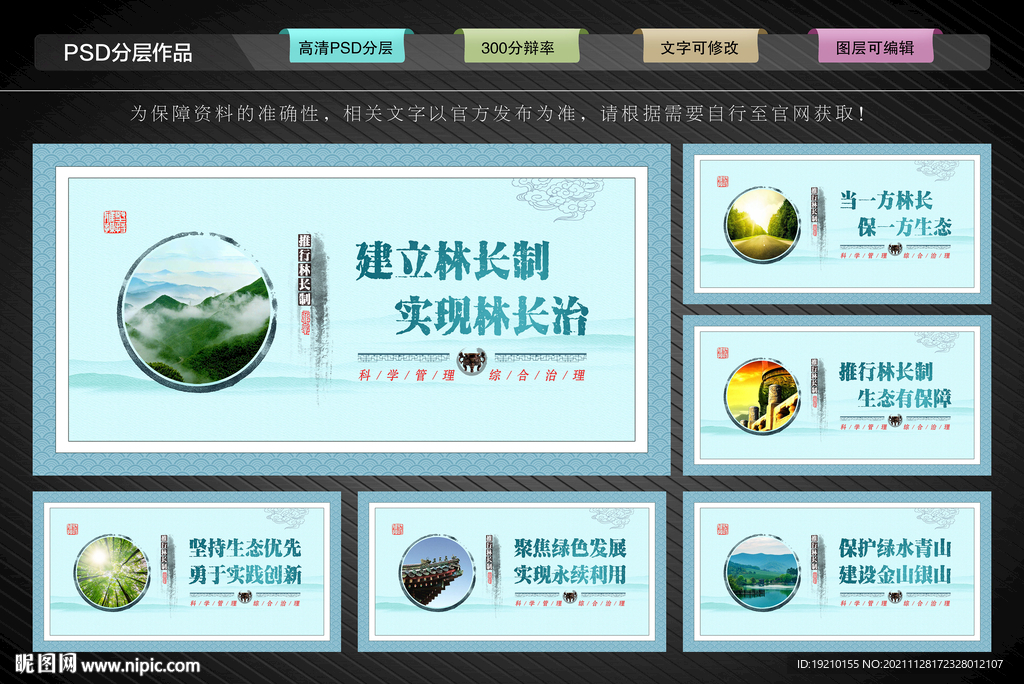Click the 文字可修改 tan tag

700,48
